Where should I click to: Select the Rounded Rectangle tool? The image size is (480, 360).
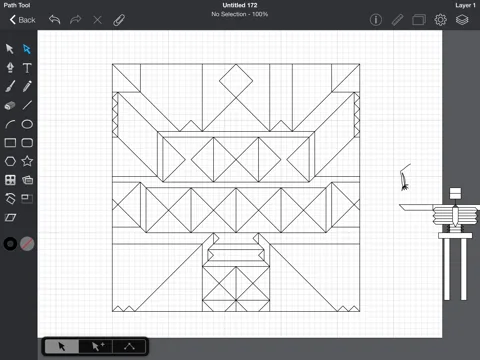[x=27, y=143]
